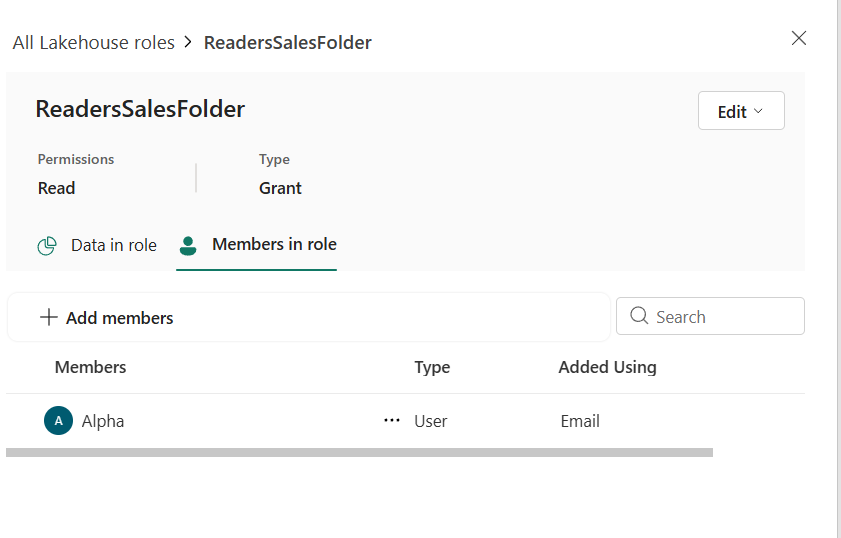Open the more options ellipsis for Alpha

click(392, 420)
